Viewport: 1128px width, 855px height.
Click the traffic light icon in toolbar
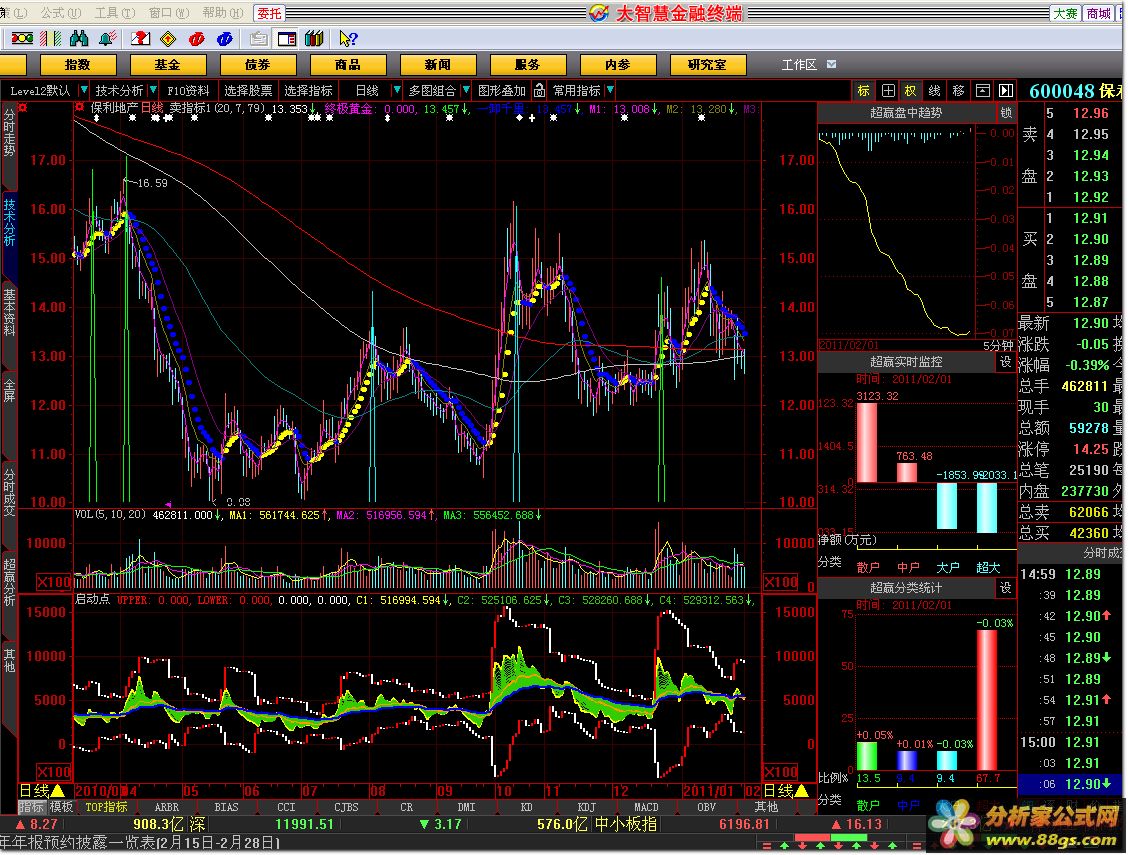click(x=22, y=39)
